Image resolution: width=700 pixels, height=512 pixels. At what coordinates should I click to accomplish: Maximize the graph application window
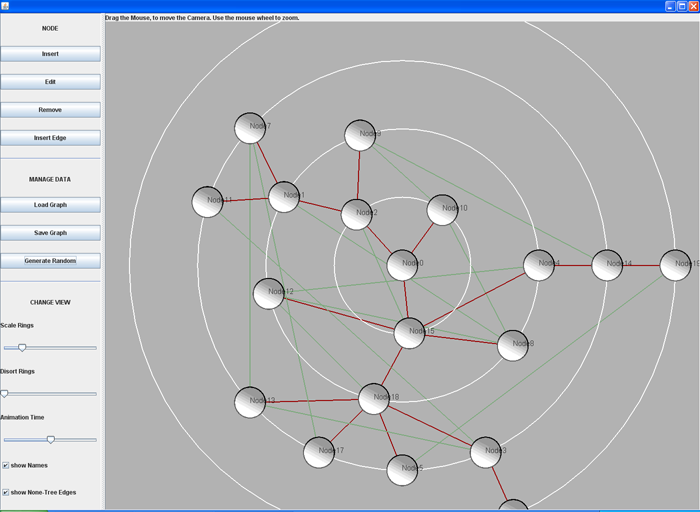pyautogui.click(x=682, y=6)
